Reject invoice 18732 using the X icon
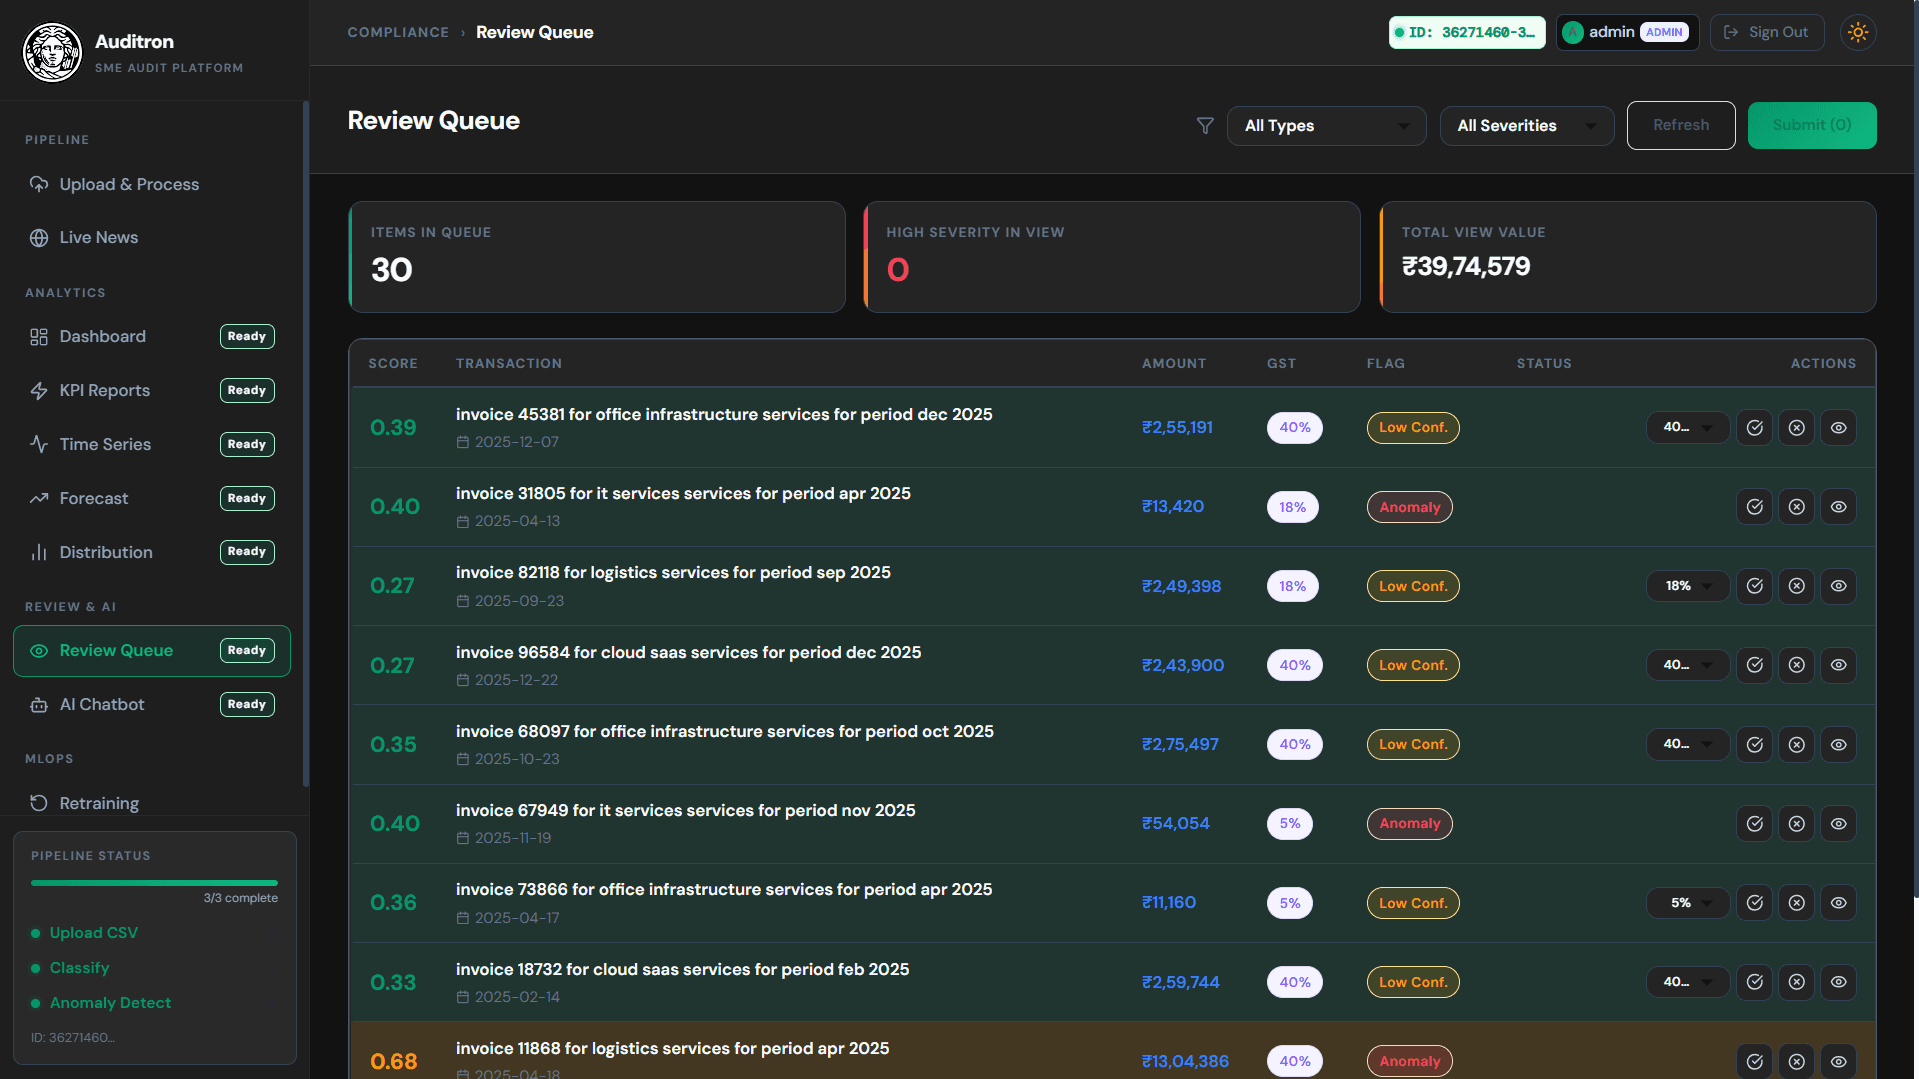 click(x=1796, y=982)
